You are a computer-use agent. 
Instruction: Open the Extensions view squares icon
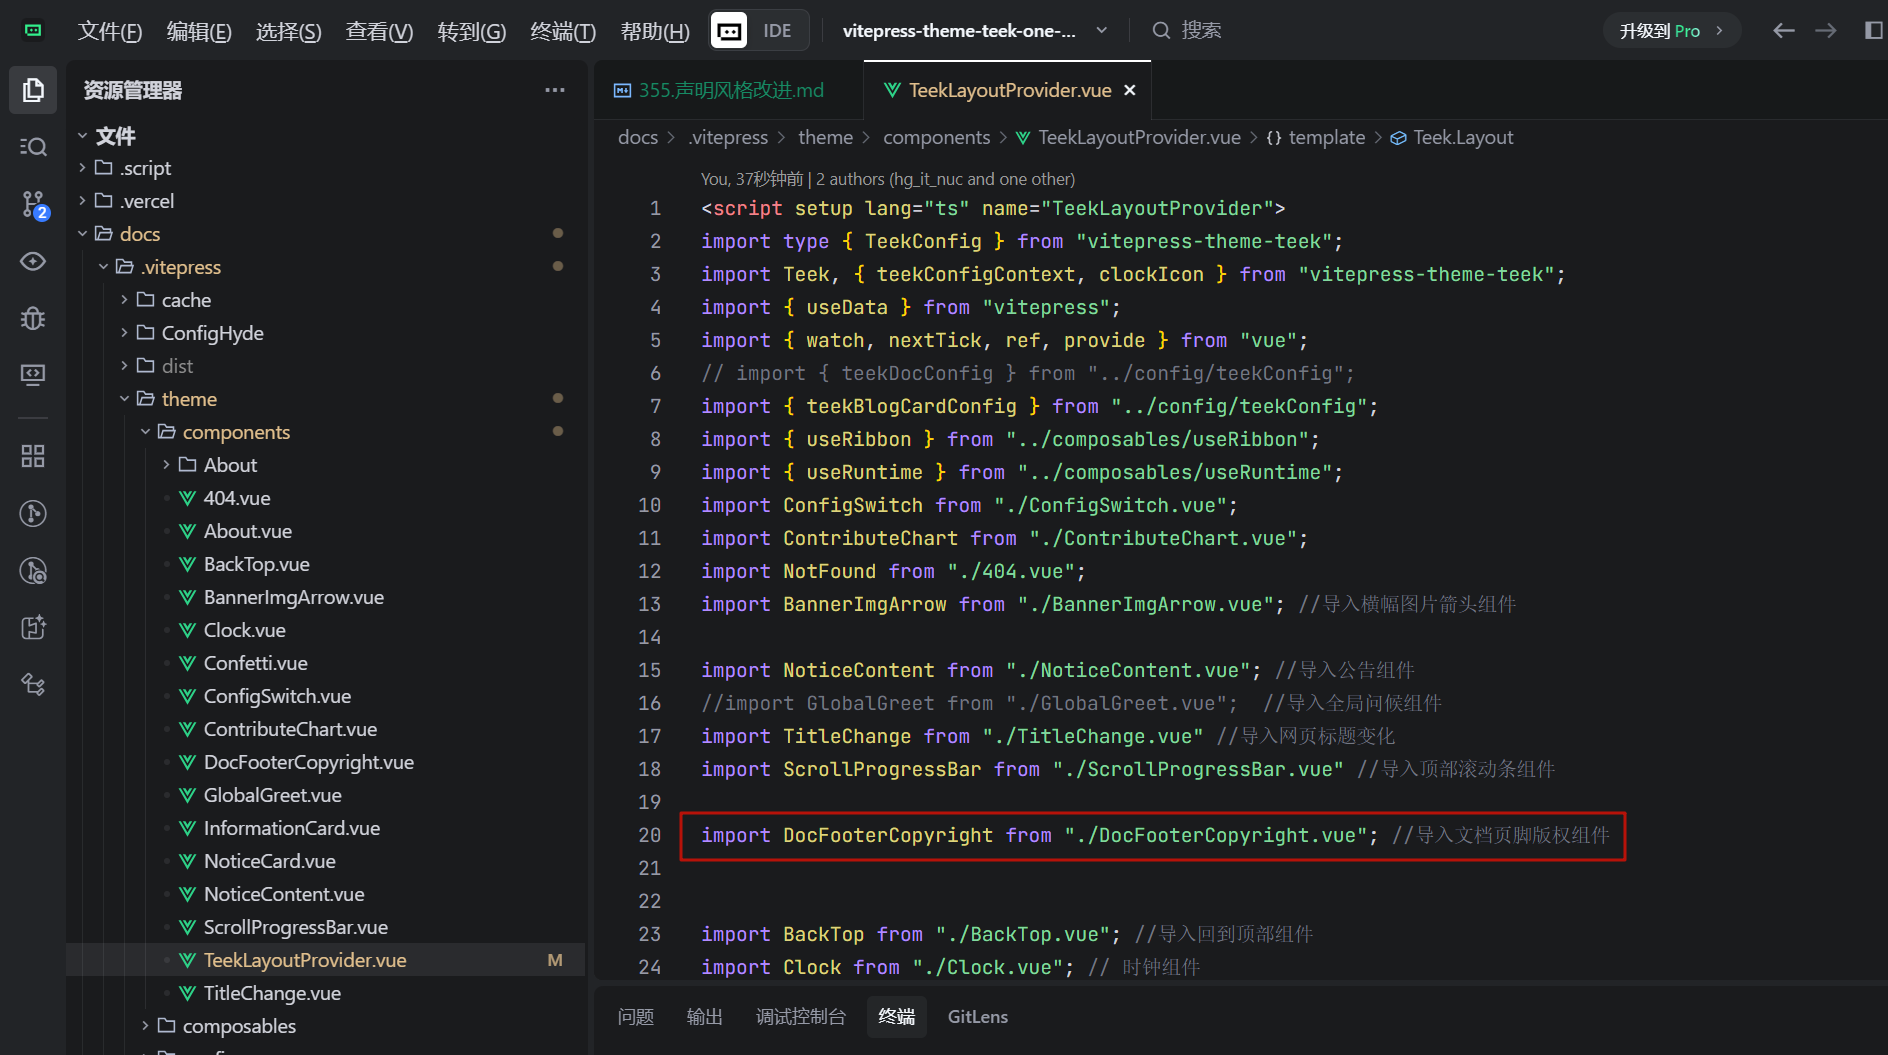point(33,456)
